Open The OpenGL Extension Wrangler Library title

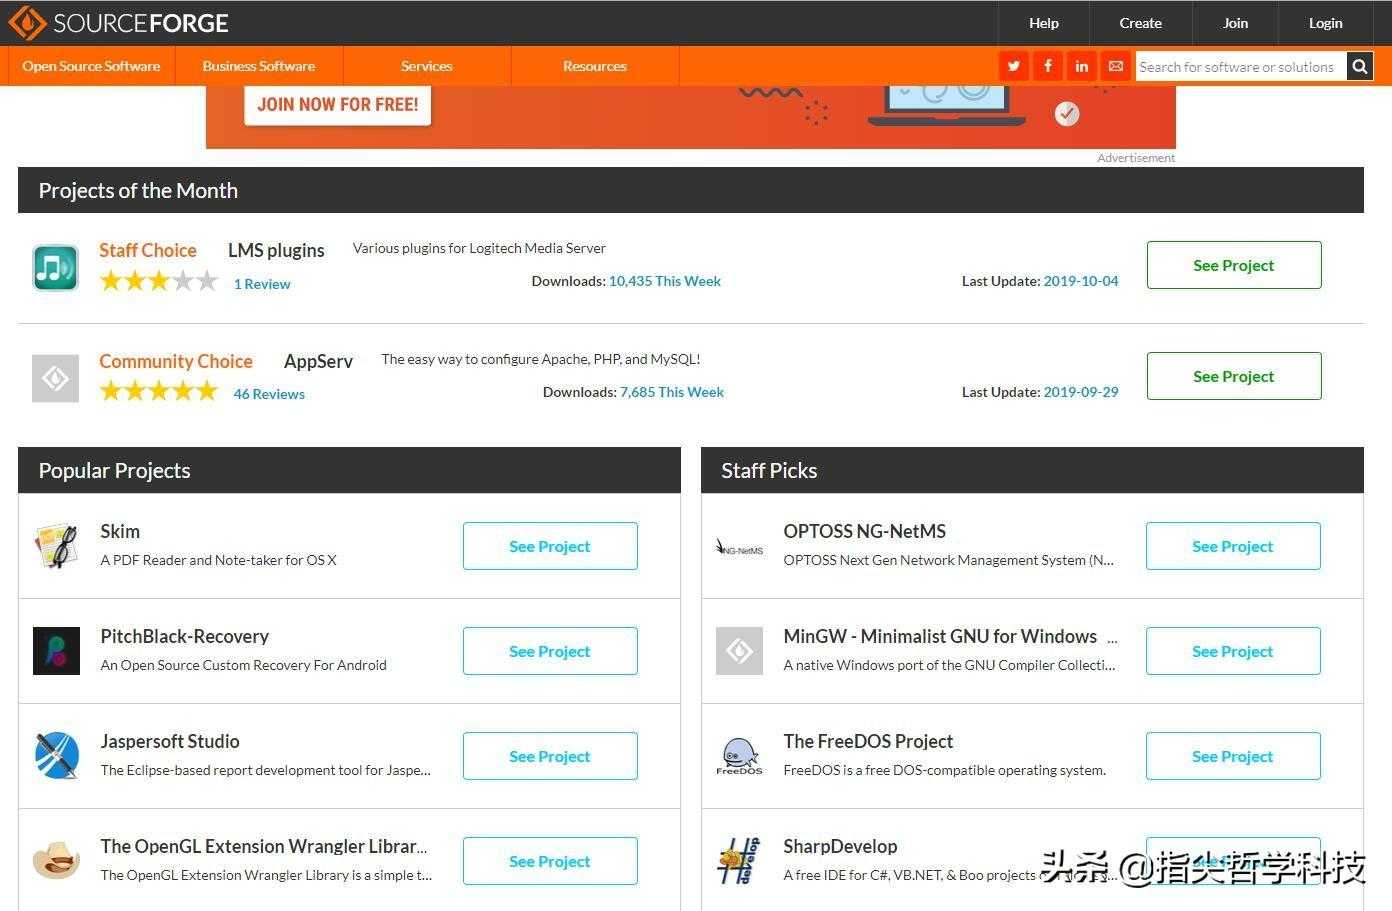264,846
